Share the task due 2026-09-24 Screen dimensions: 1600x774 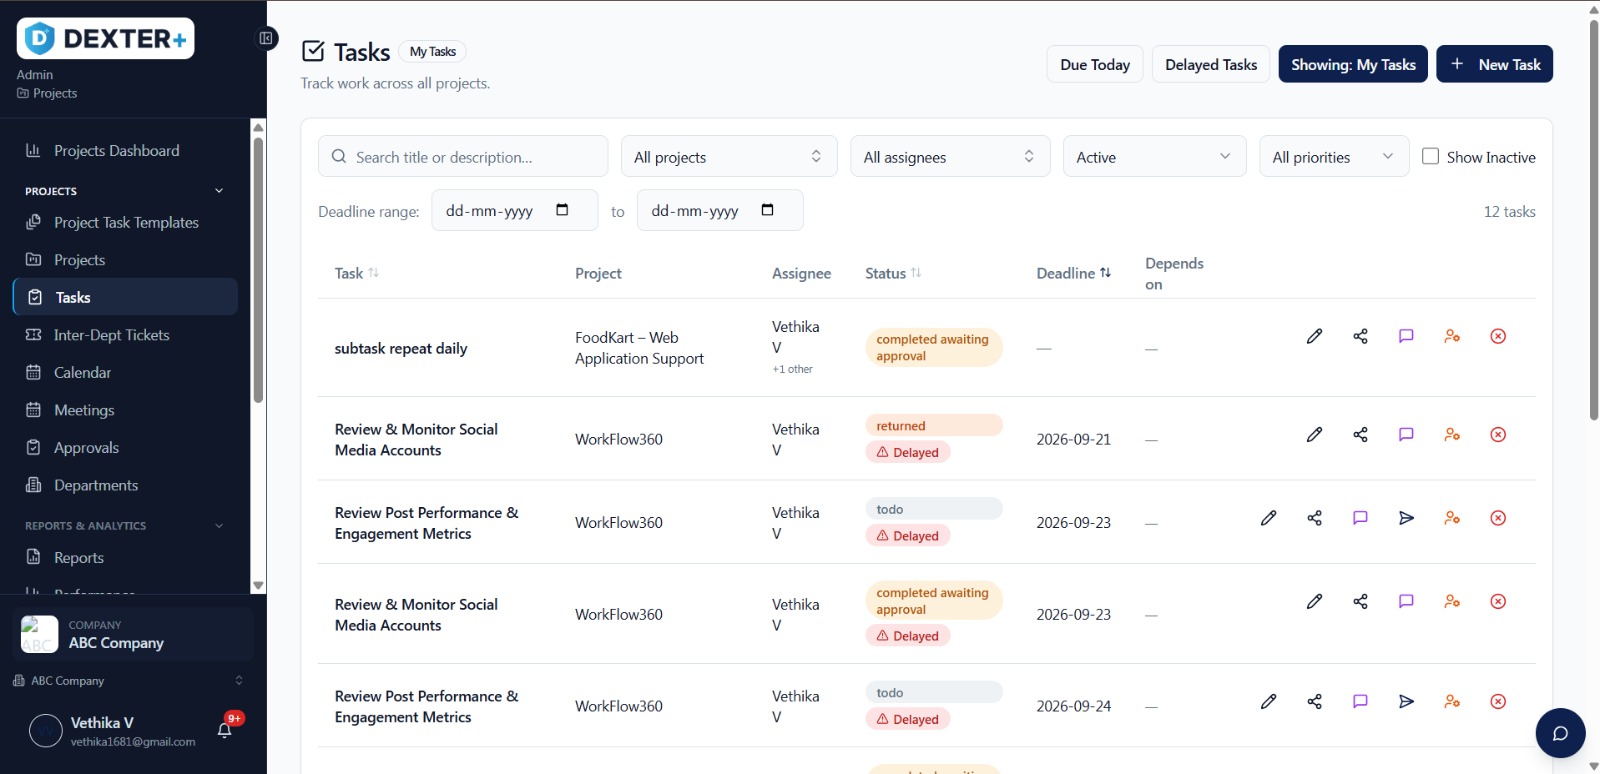click(1314, 701)
